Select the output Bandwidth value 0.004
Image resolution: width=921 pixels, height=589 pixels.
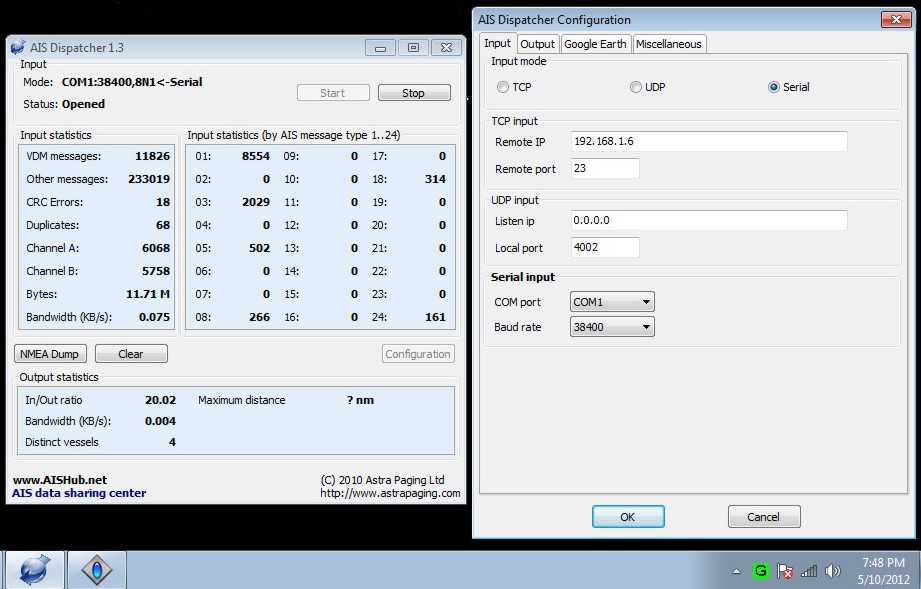pyautogui.click(x=160, y=421)
